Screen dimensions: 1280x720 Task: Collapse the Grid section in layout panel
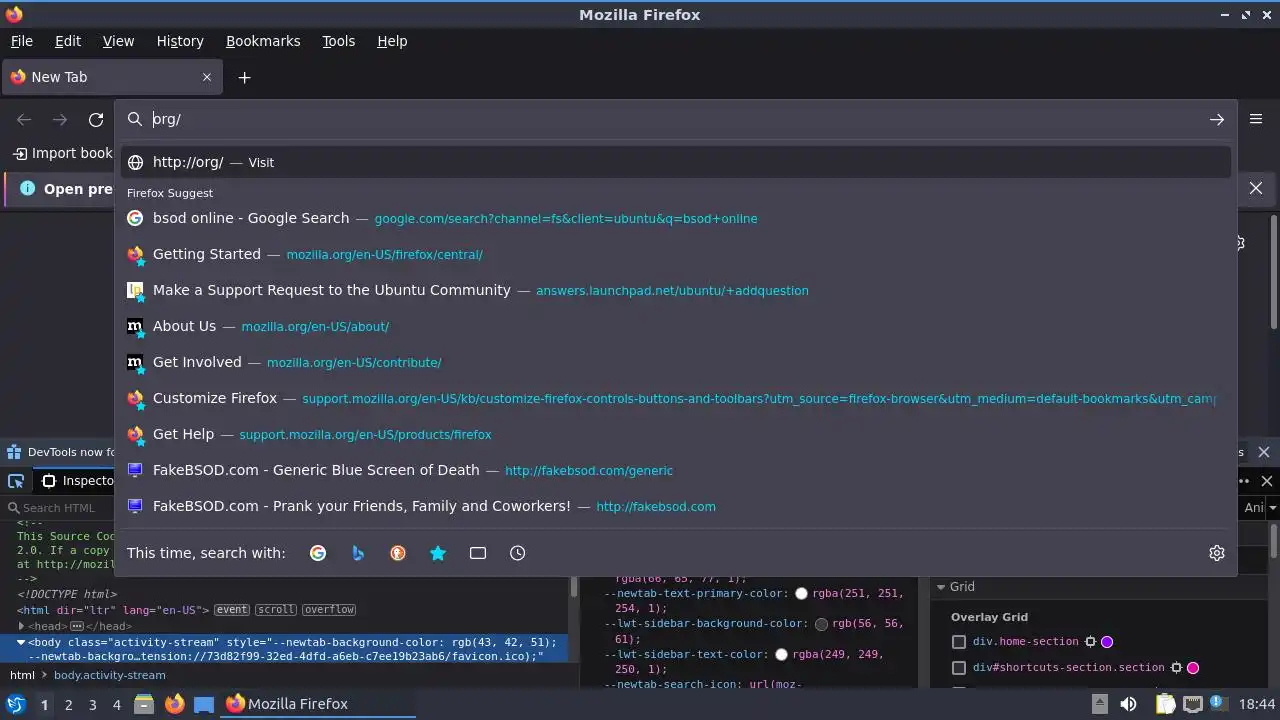[941, 587]
